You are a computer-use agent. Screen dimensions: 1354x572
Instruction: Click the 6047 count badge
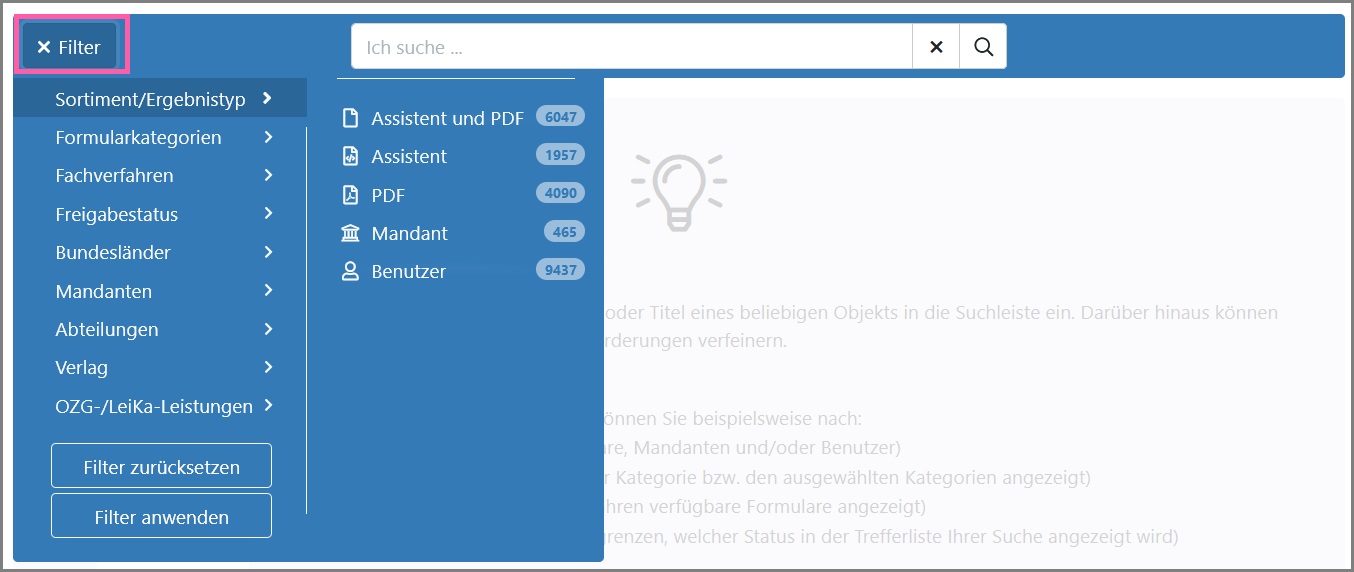click(x=560, y=117)
